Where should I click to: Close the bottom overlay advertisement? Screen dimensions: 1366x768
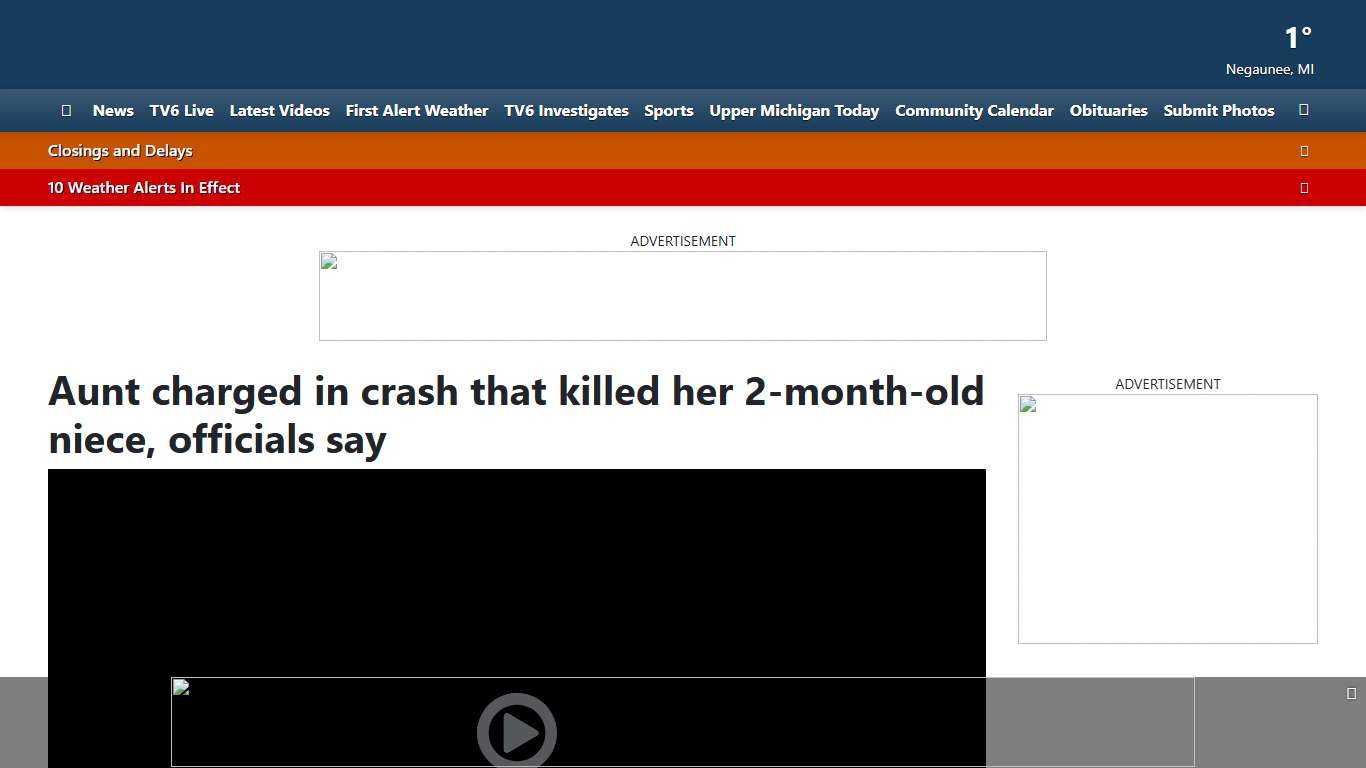(1351, 694)
